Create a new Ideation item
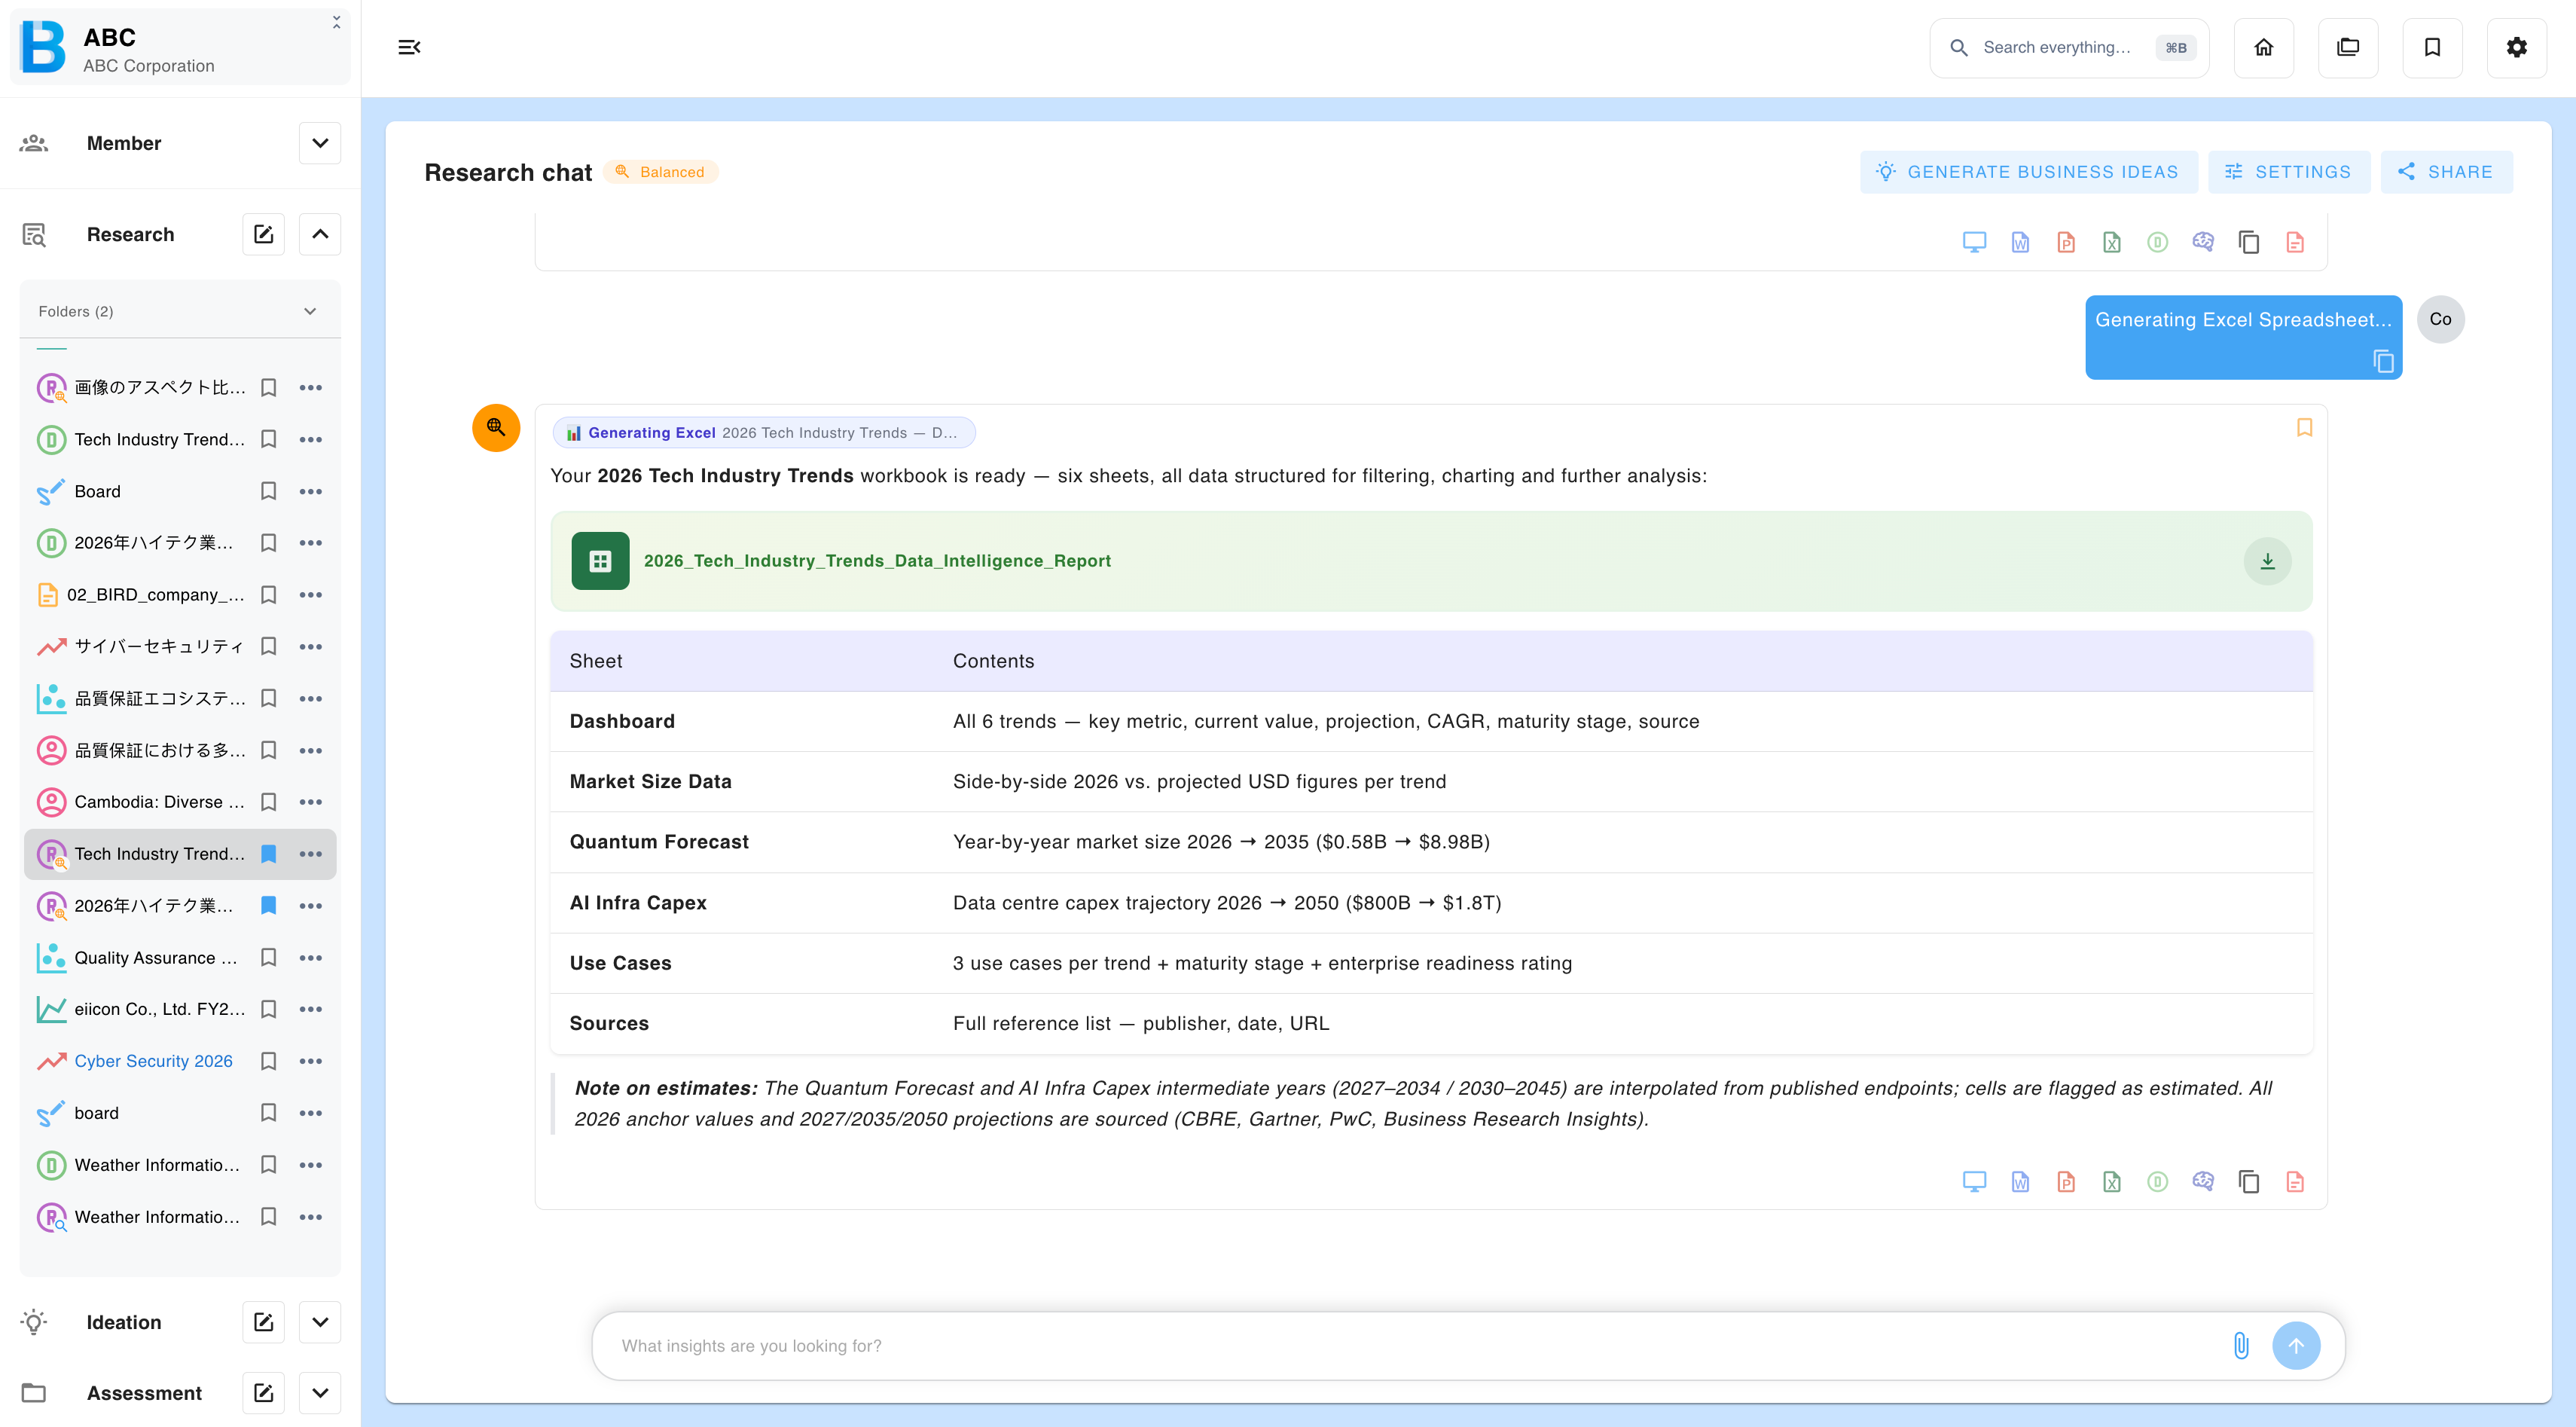 [264, 1322]
